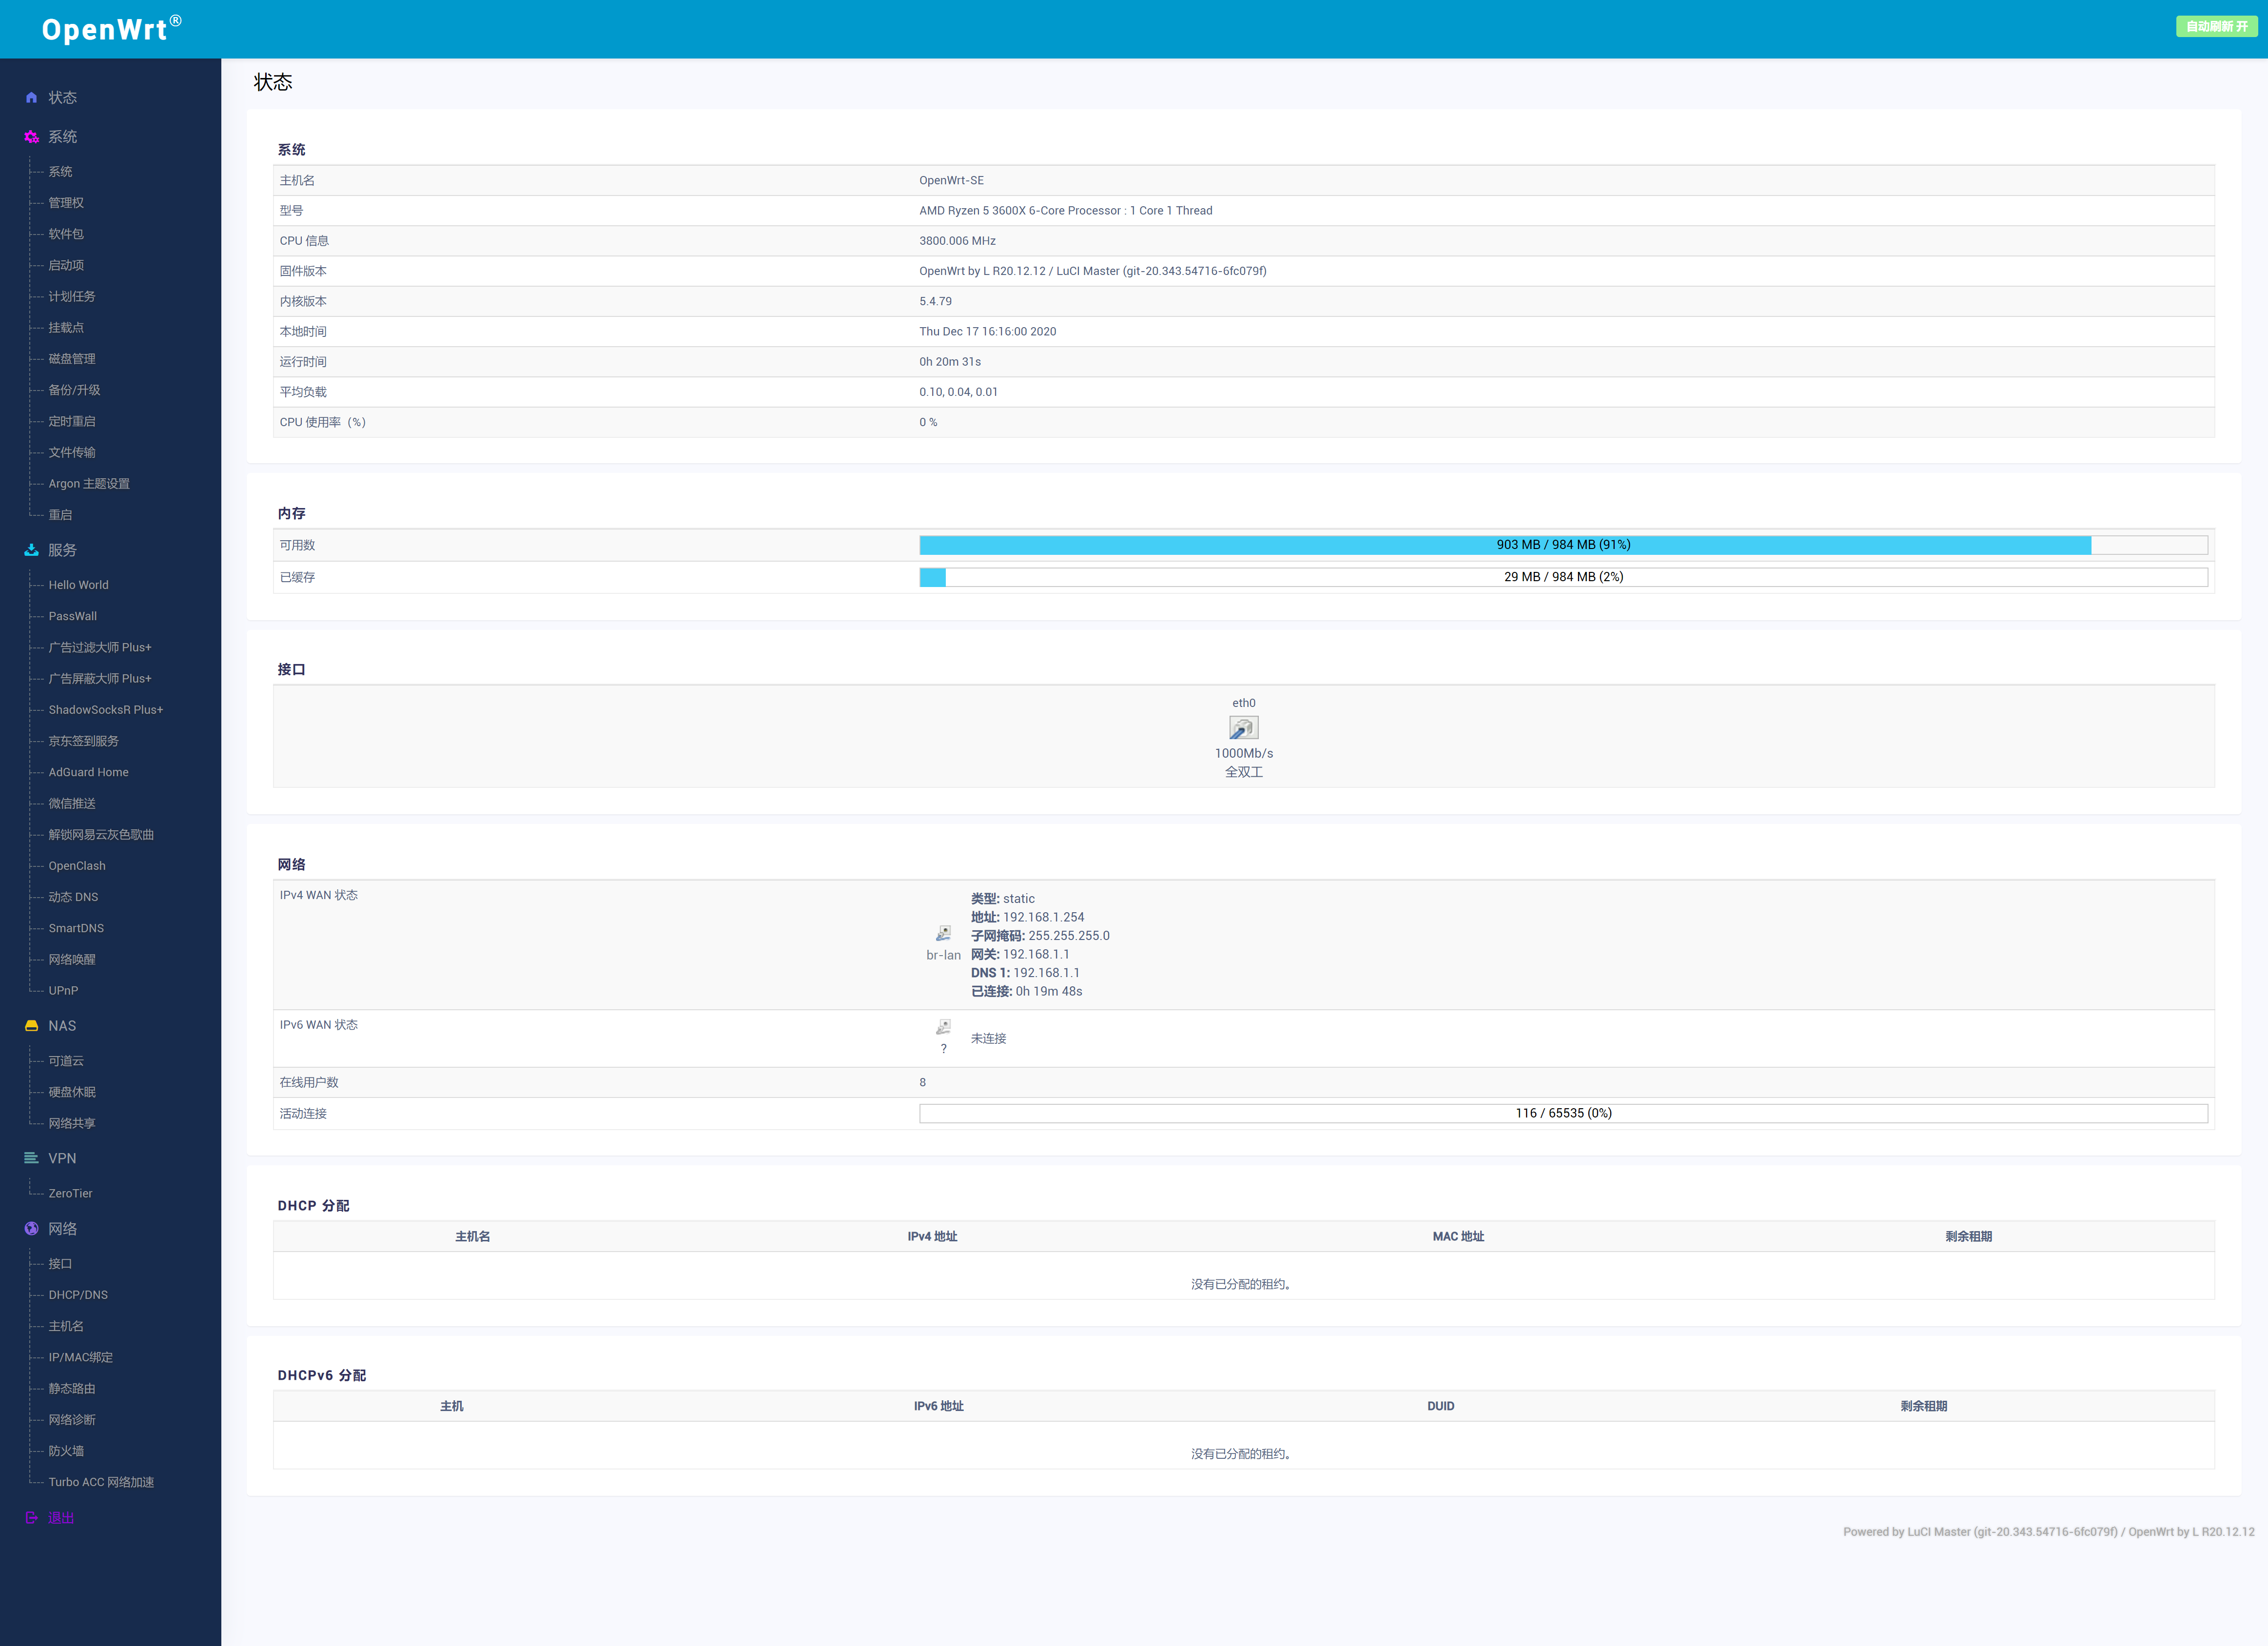Collapse the 网络 sidebar section

(62, 1228)
